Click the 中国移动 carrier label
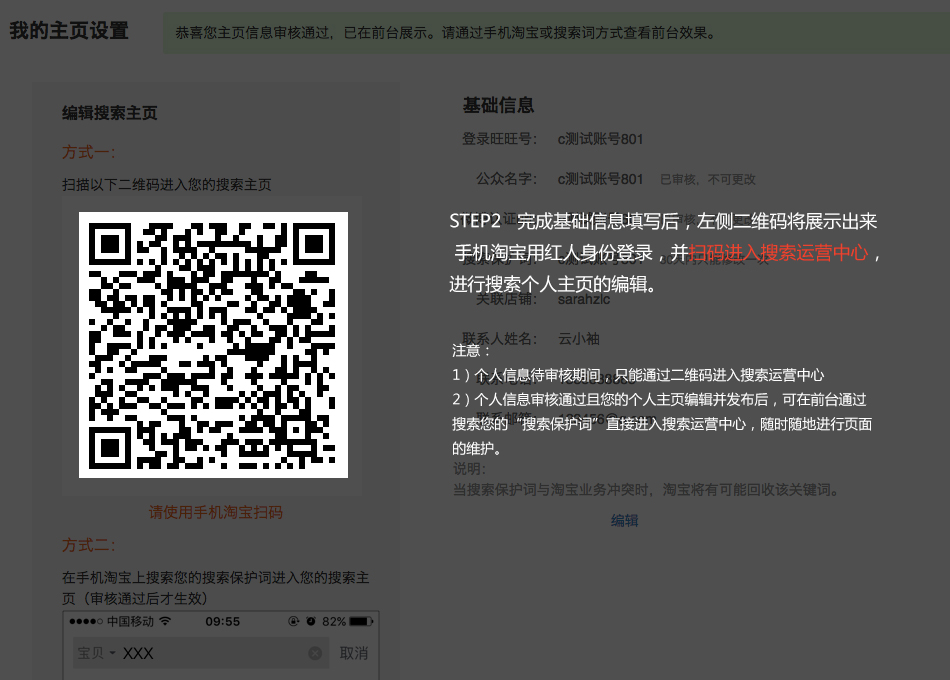 130,621
